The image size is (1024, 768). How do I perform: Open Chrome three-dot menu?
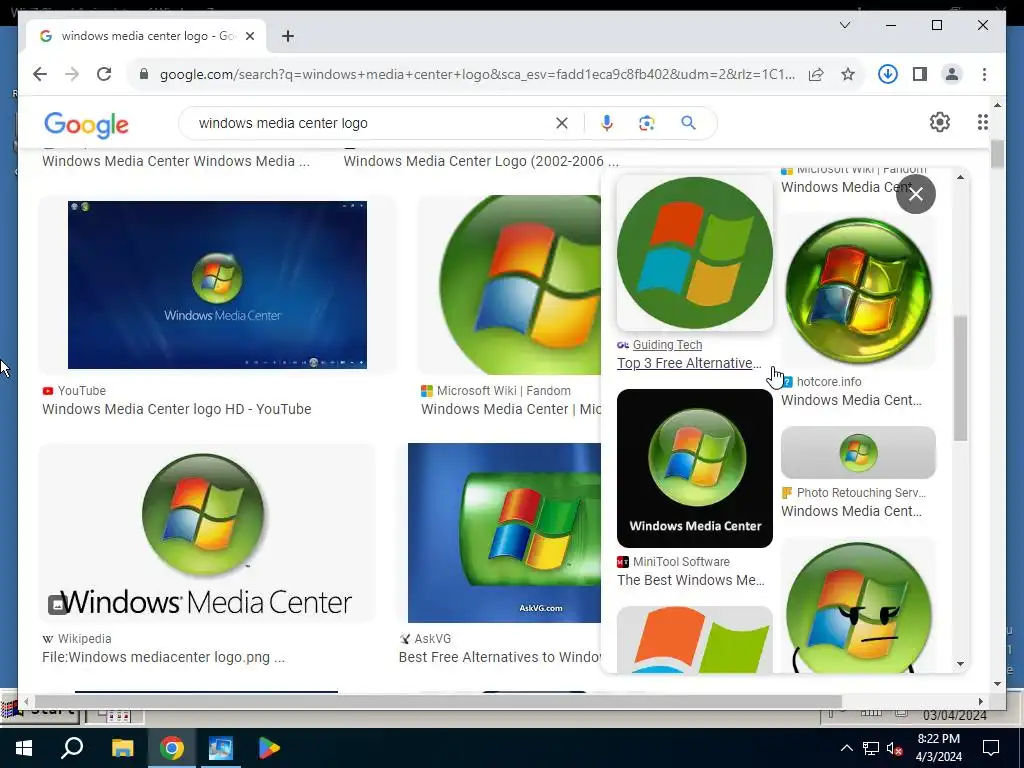(984, 74)
